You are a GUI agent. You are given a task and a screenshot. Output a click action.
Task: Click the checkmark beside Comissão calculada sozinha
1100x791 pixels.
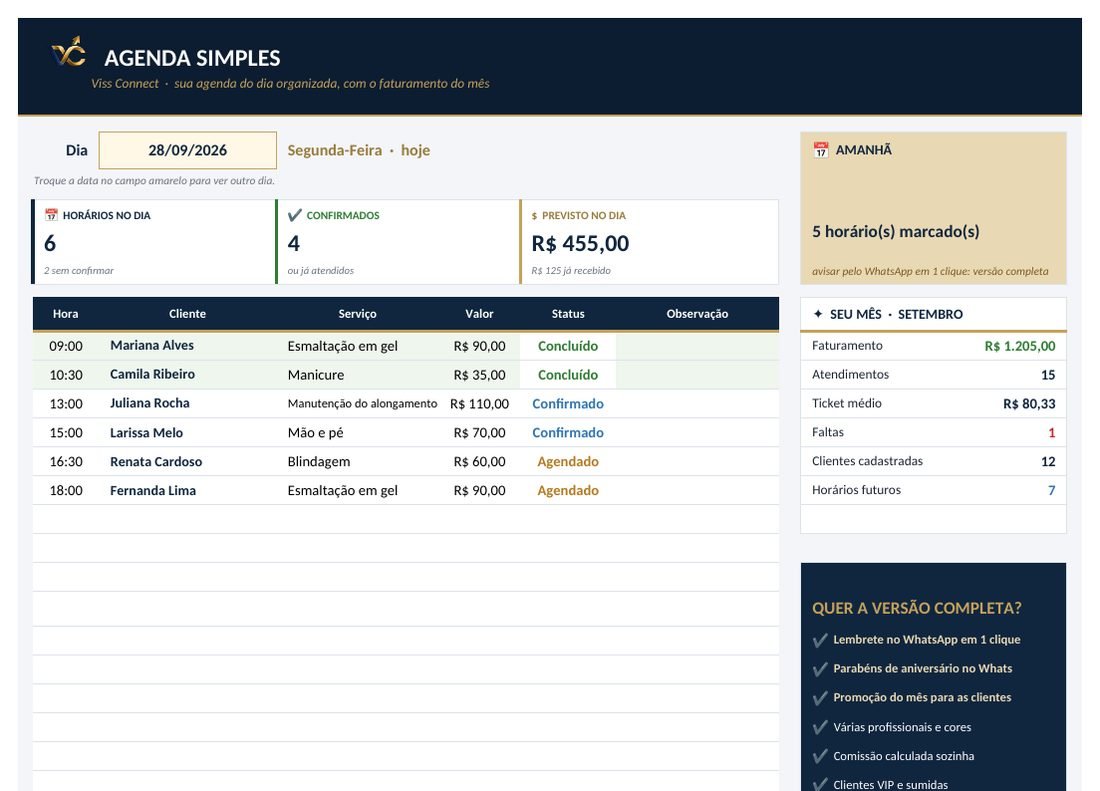click(820, 756)
